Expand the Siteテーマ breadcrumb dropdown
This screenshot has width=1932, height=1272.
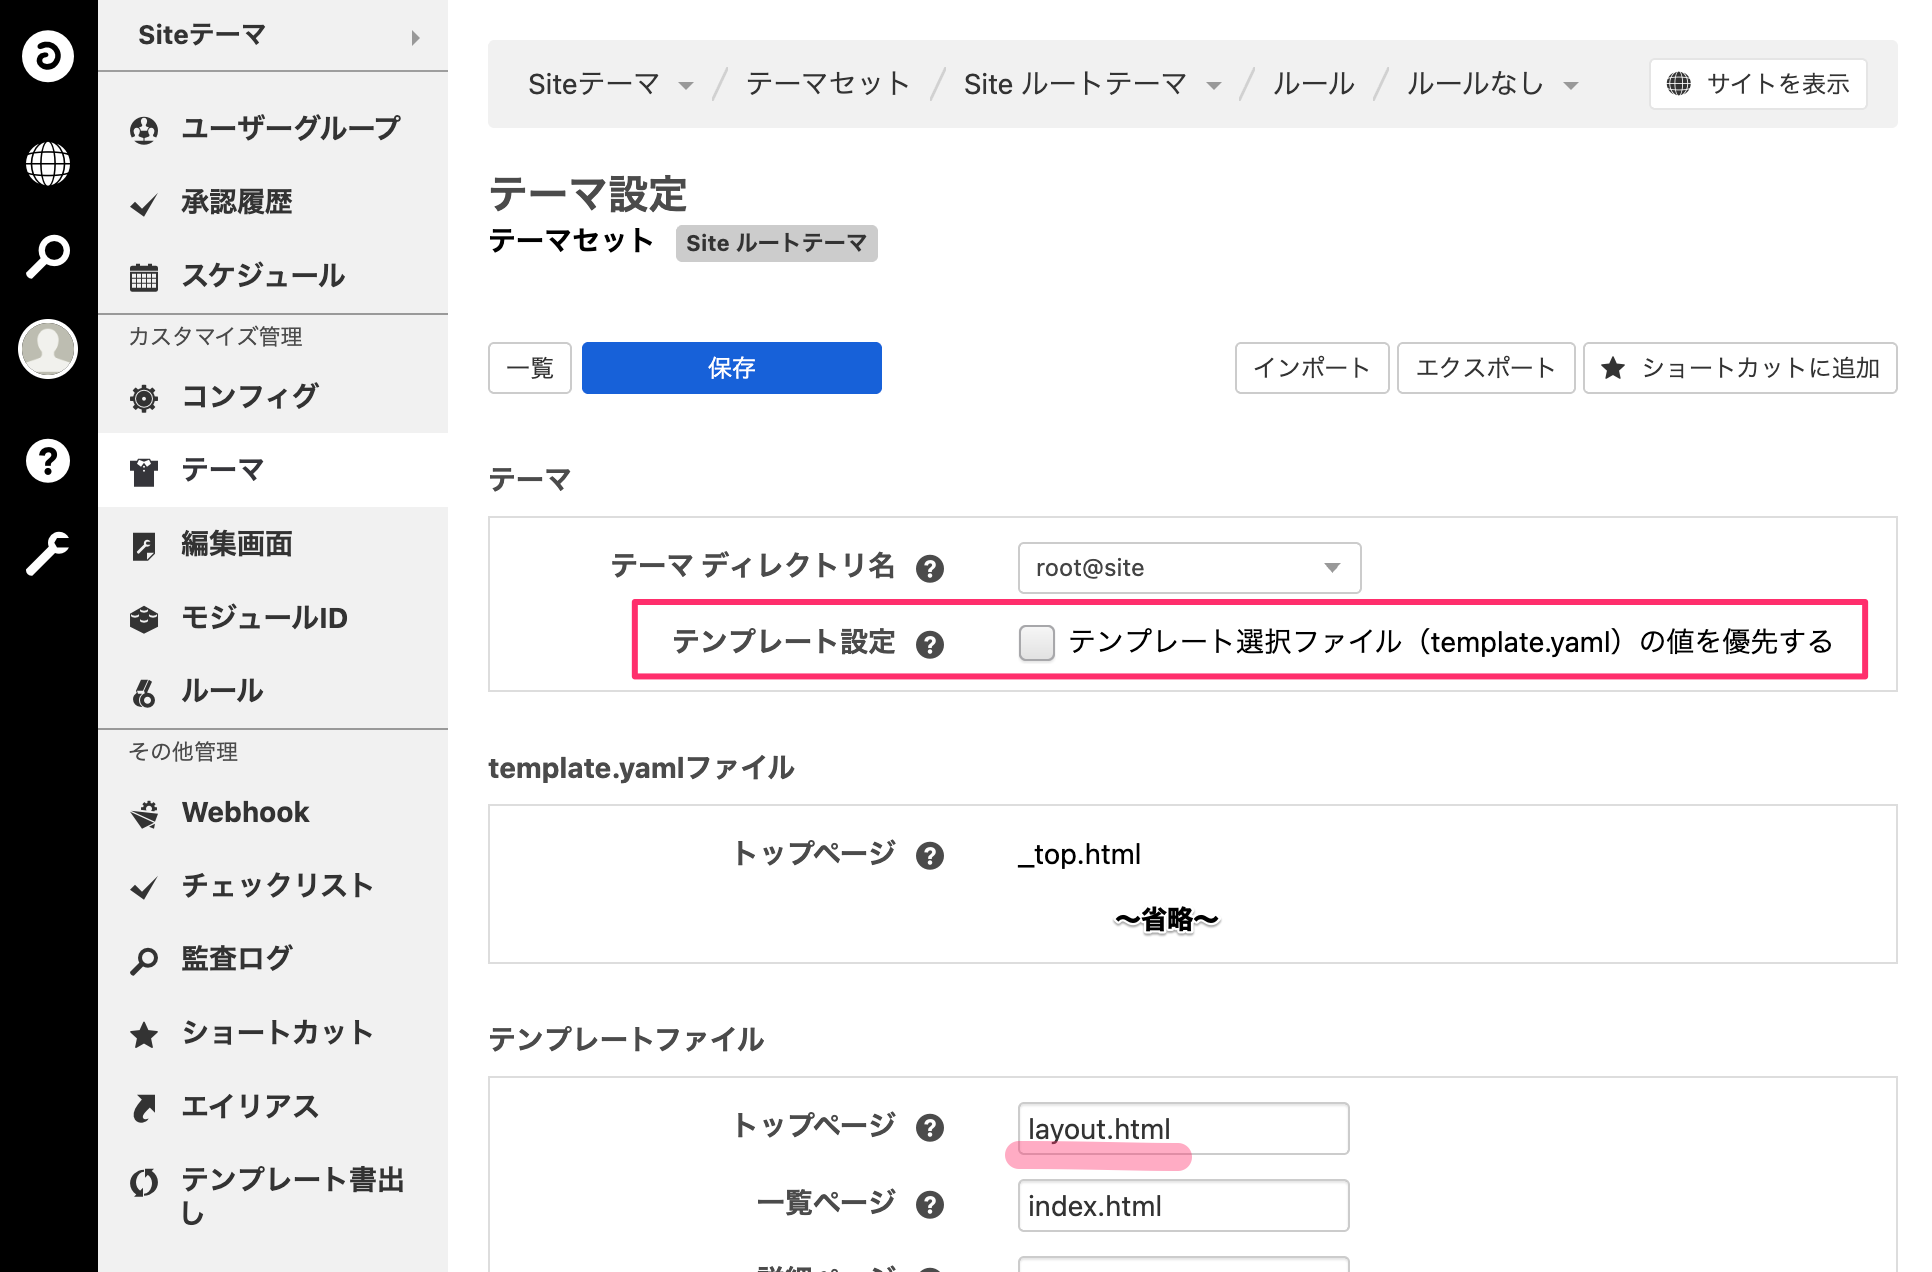685,86
